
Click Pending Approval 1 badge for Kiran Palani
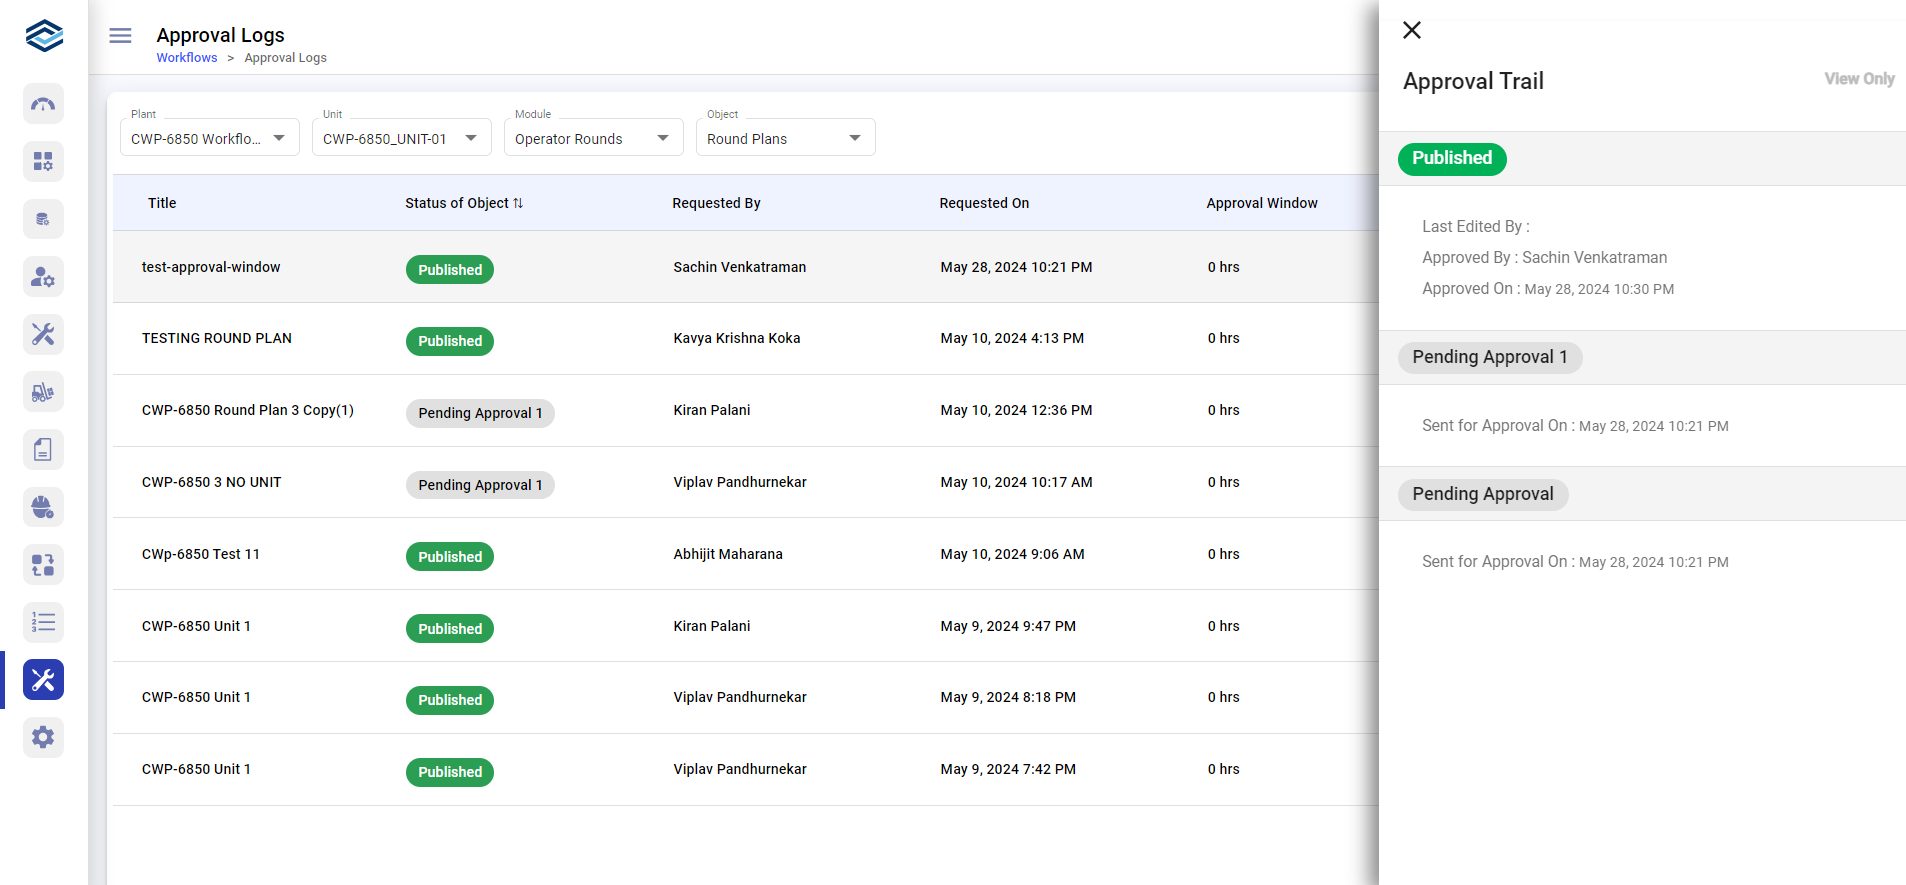(x=480, y=413)
